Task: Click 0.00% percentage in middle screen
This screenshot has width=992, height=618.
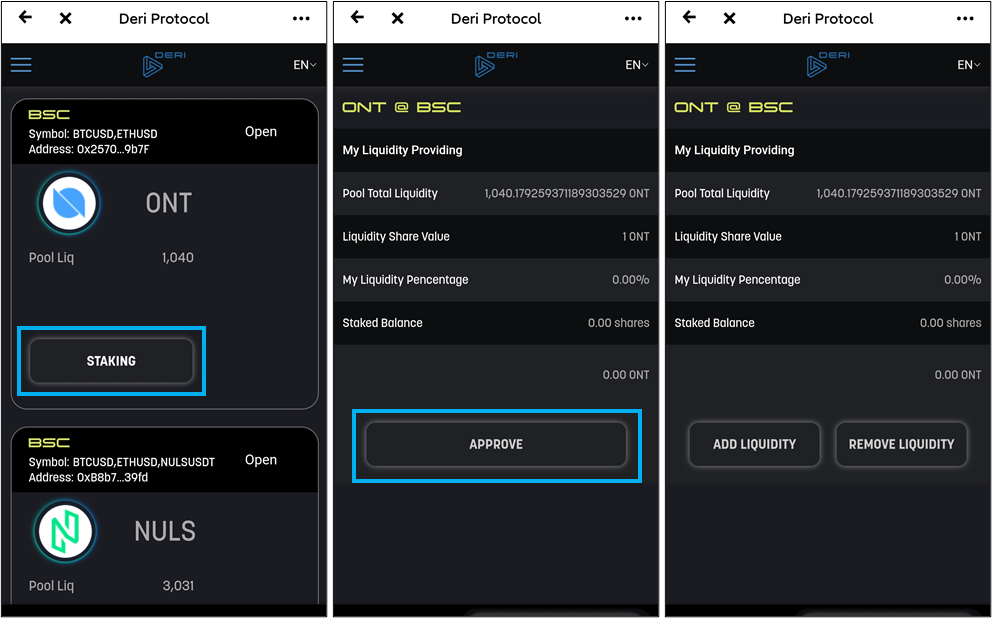Action: coord(631,280)
